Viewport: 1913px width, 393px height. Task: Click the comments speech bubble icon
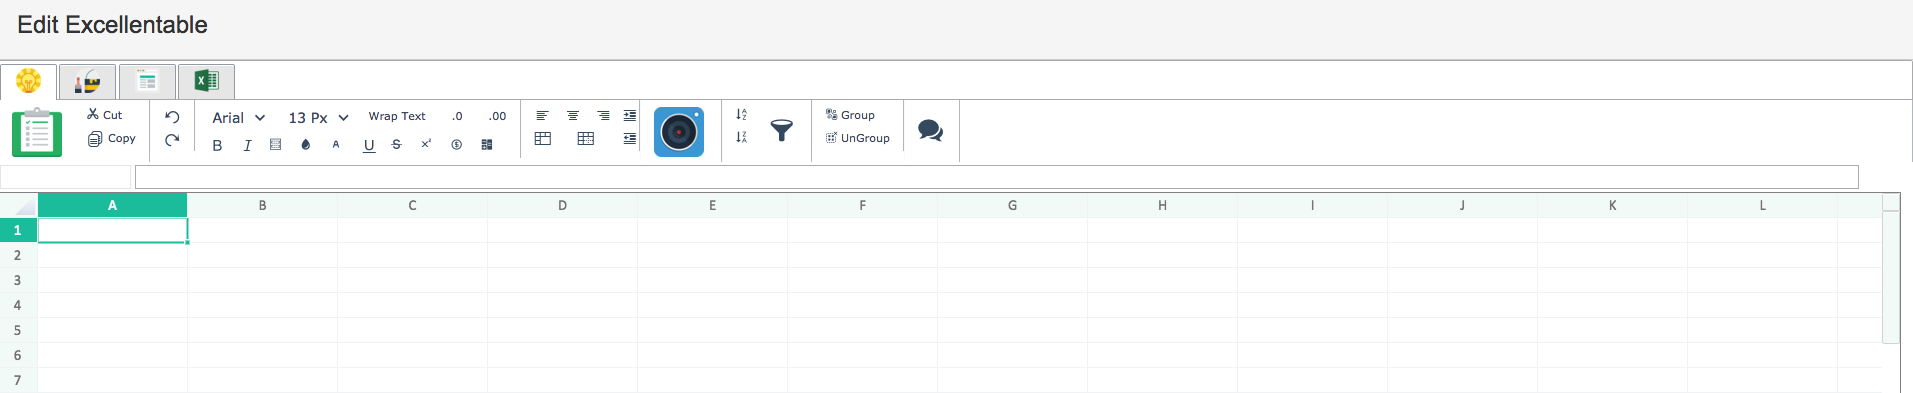(930, 130)
